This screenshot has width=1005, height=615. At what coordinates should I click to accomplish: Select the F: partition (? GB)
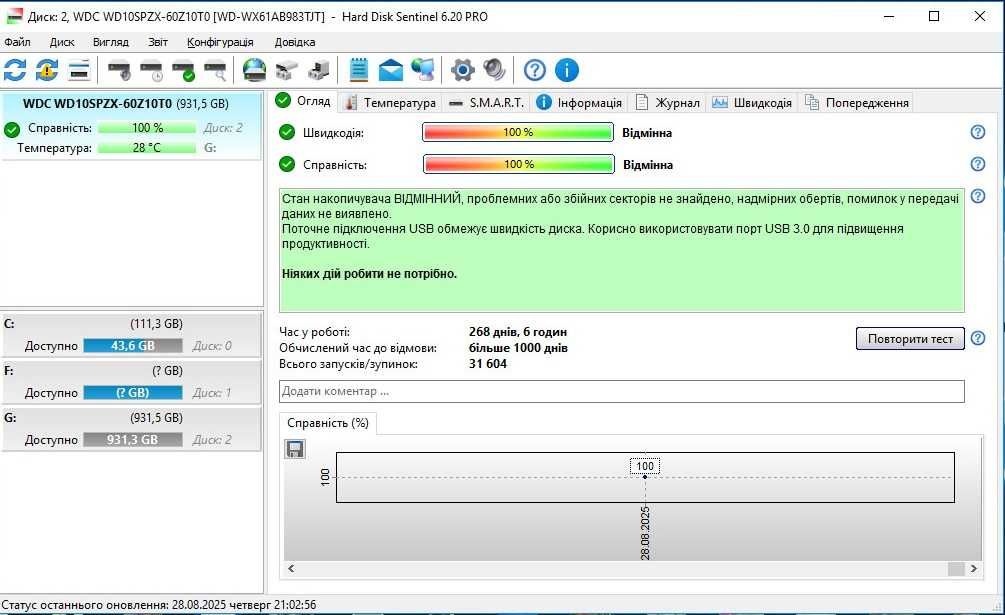[131, 382]
